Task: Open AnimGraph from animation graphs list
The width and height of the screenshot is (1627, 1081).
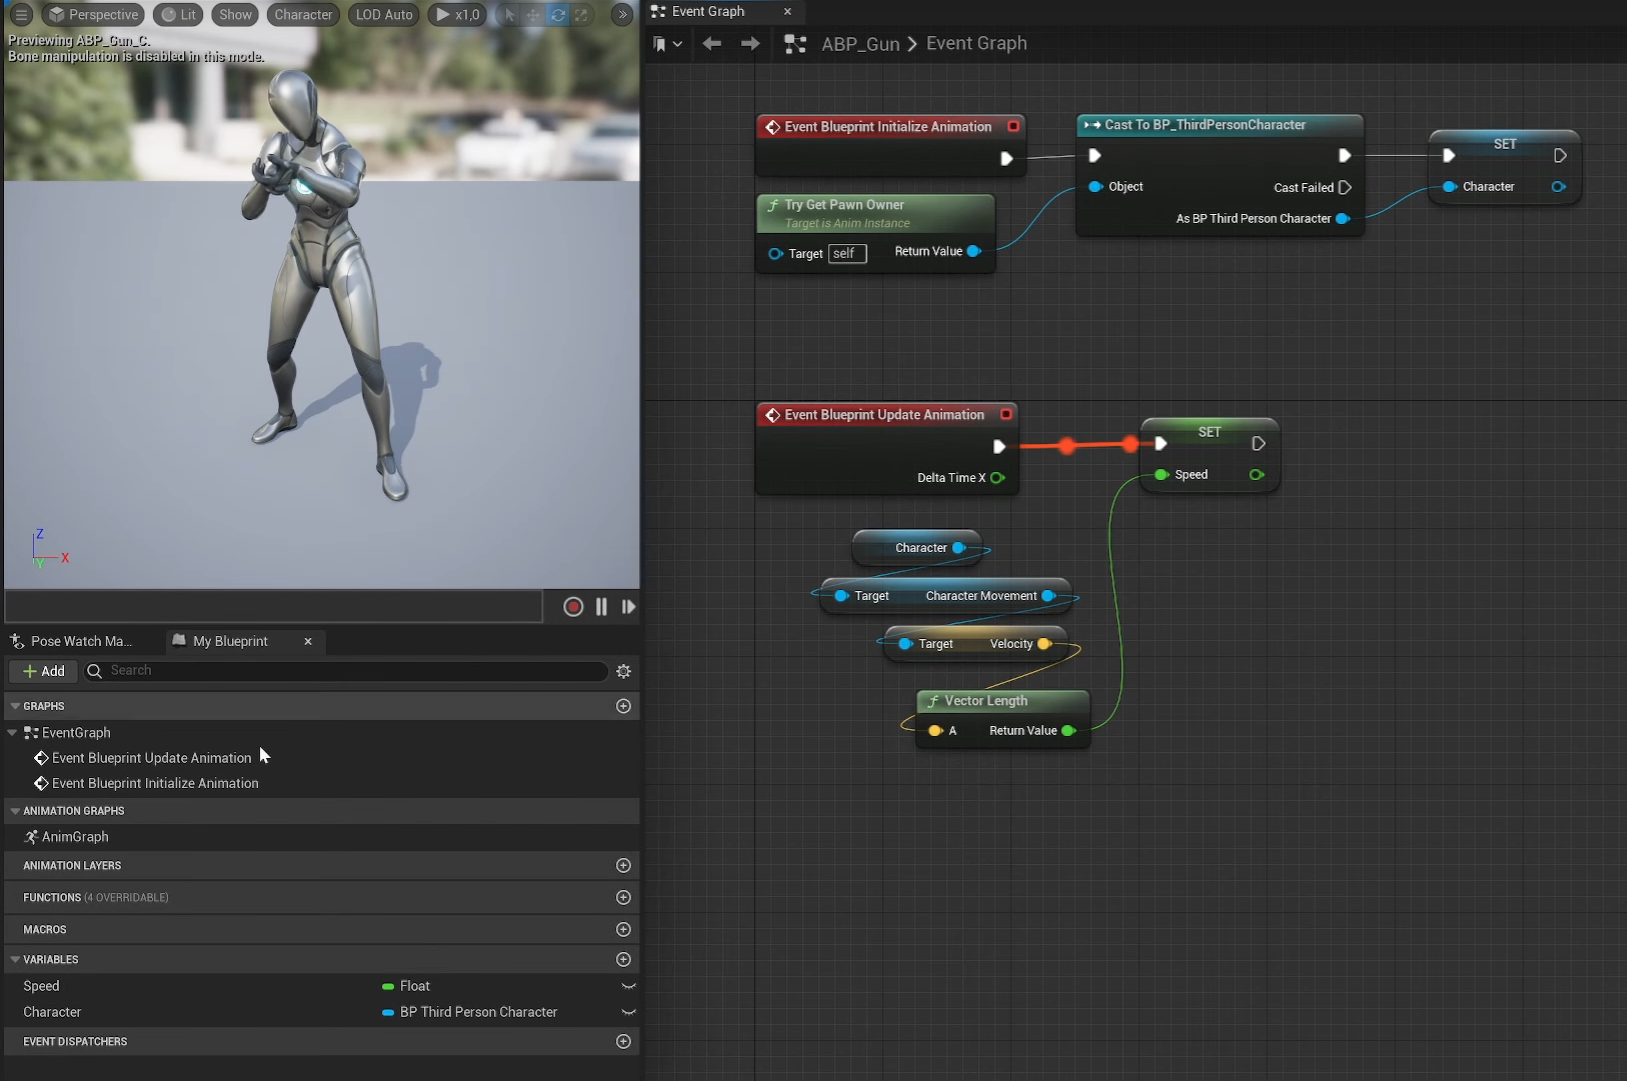Action: pyautogui.click(x=75, y=837)
